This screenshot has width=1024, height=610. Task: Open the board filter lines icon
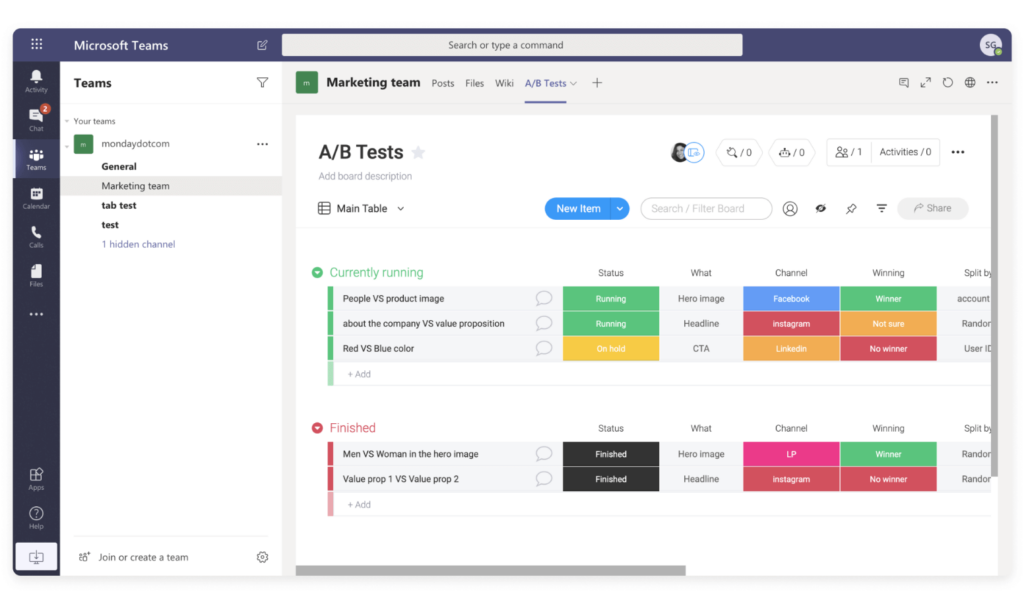point(882,208)
